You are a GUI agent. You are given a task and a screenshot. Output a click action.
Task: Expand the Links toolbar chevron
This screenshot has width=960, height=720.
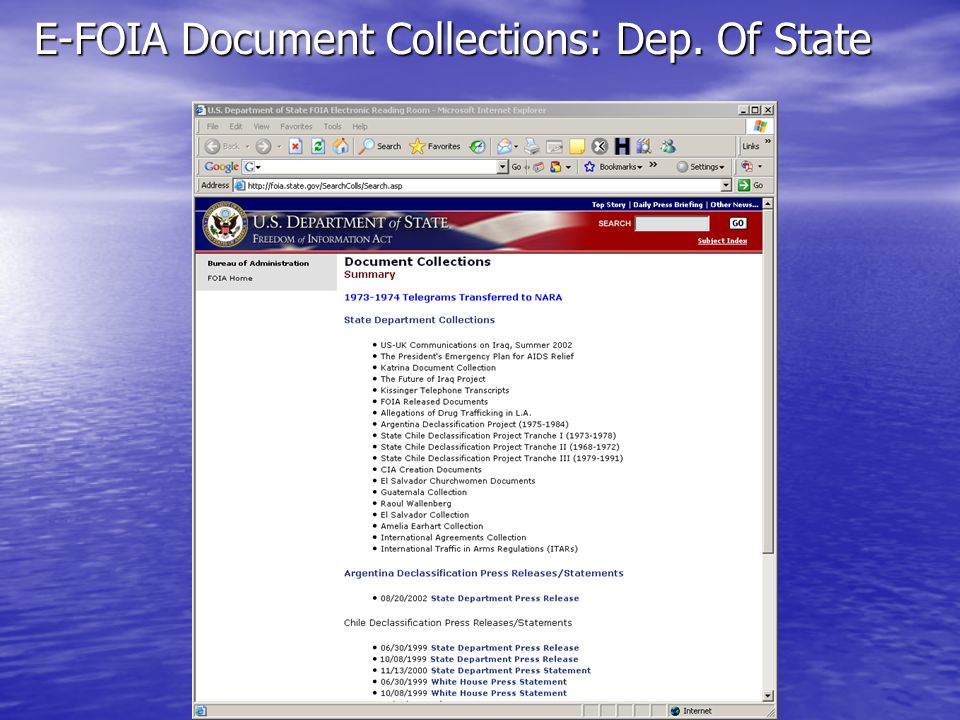point(768,141)
